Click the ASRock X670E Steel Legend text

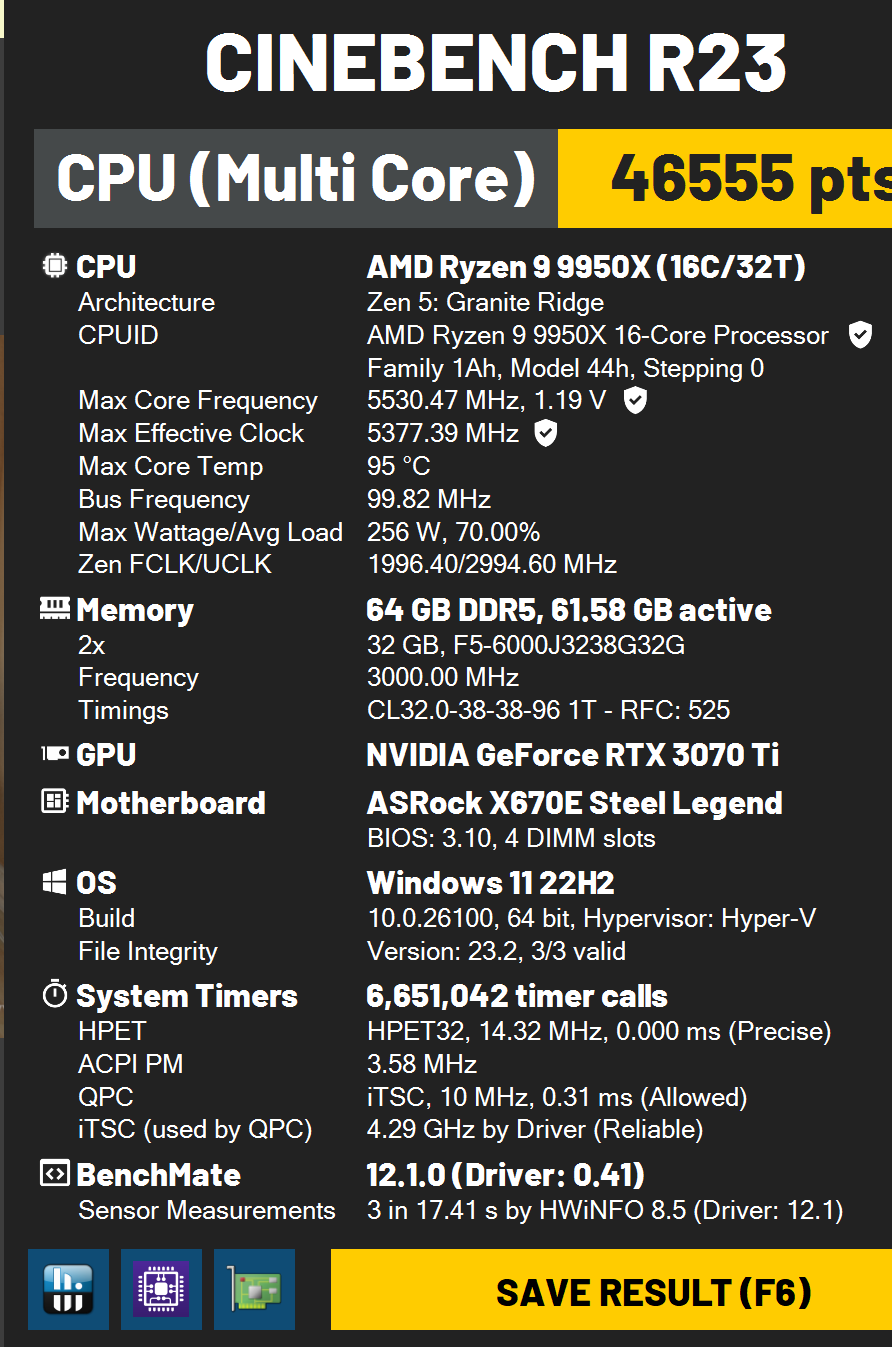pyautogui.click(x=574, y=803)
